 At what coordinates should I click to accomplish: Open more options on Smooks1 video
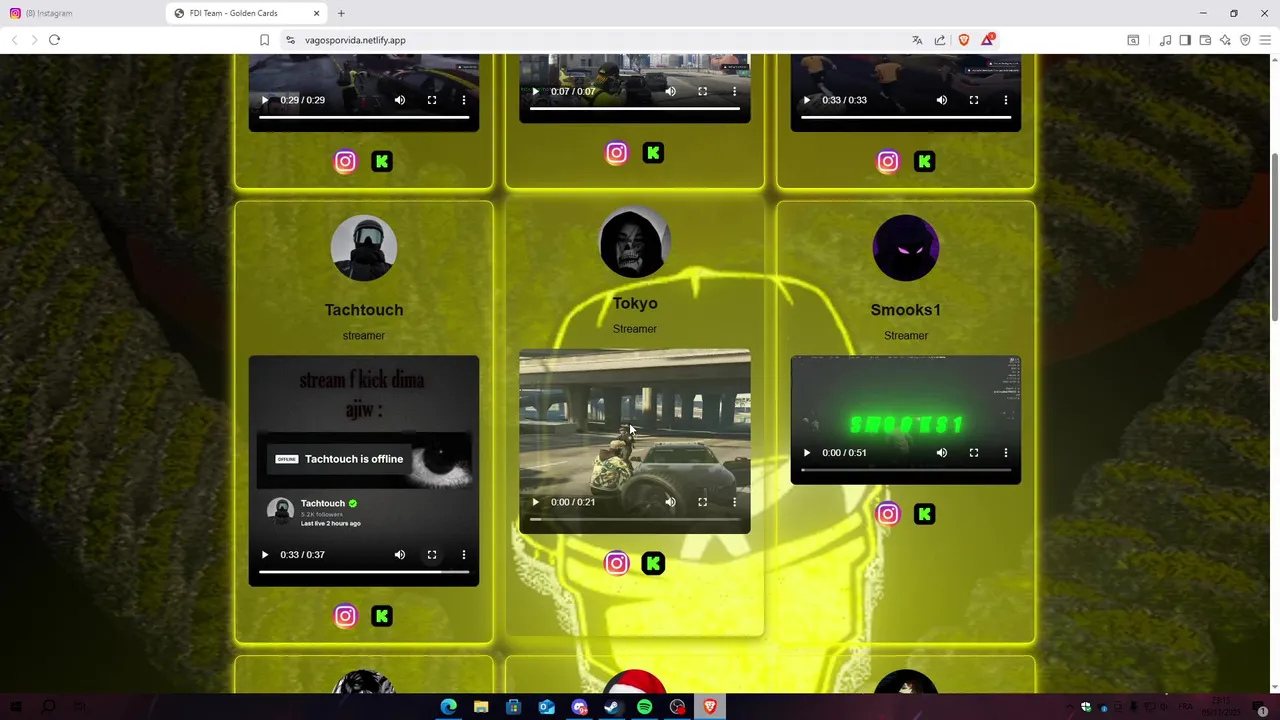1006,453
